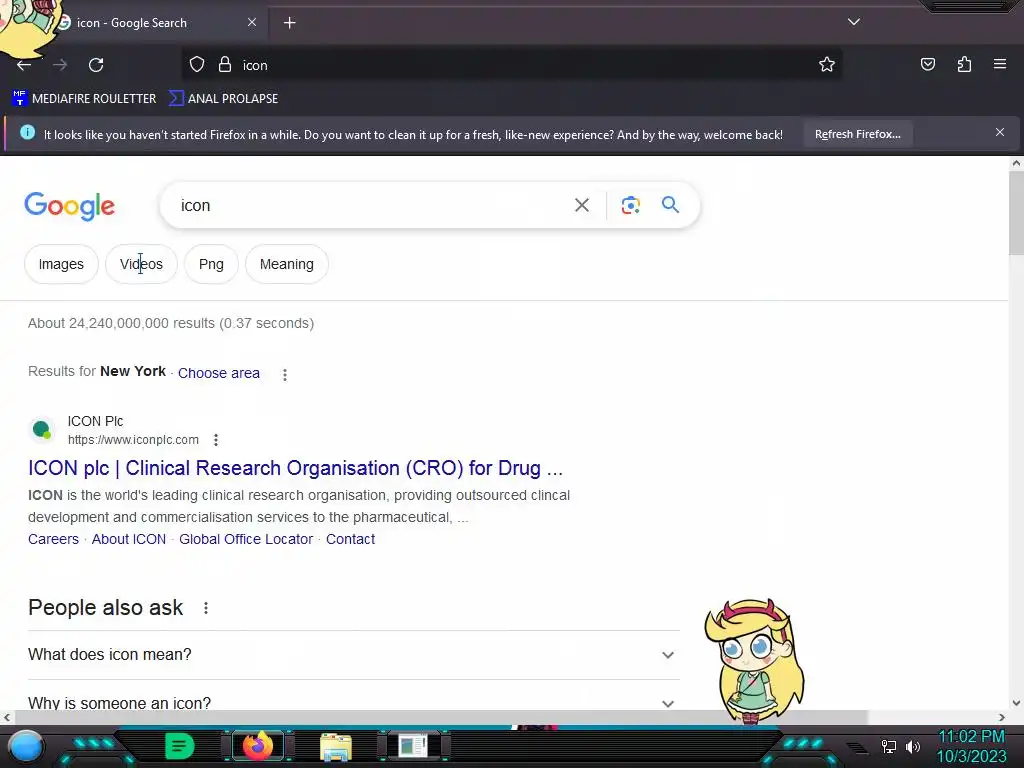Expand What does icon mean question
The width and height of the screenshot is (1024, 768).
click(353, 655)
